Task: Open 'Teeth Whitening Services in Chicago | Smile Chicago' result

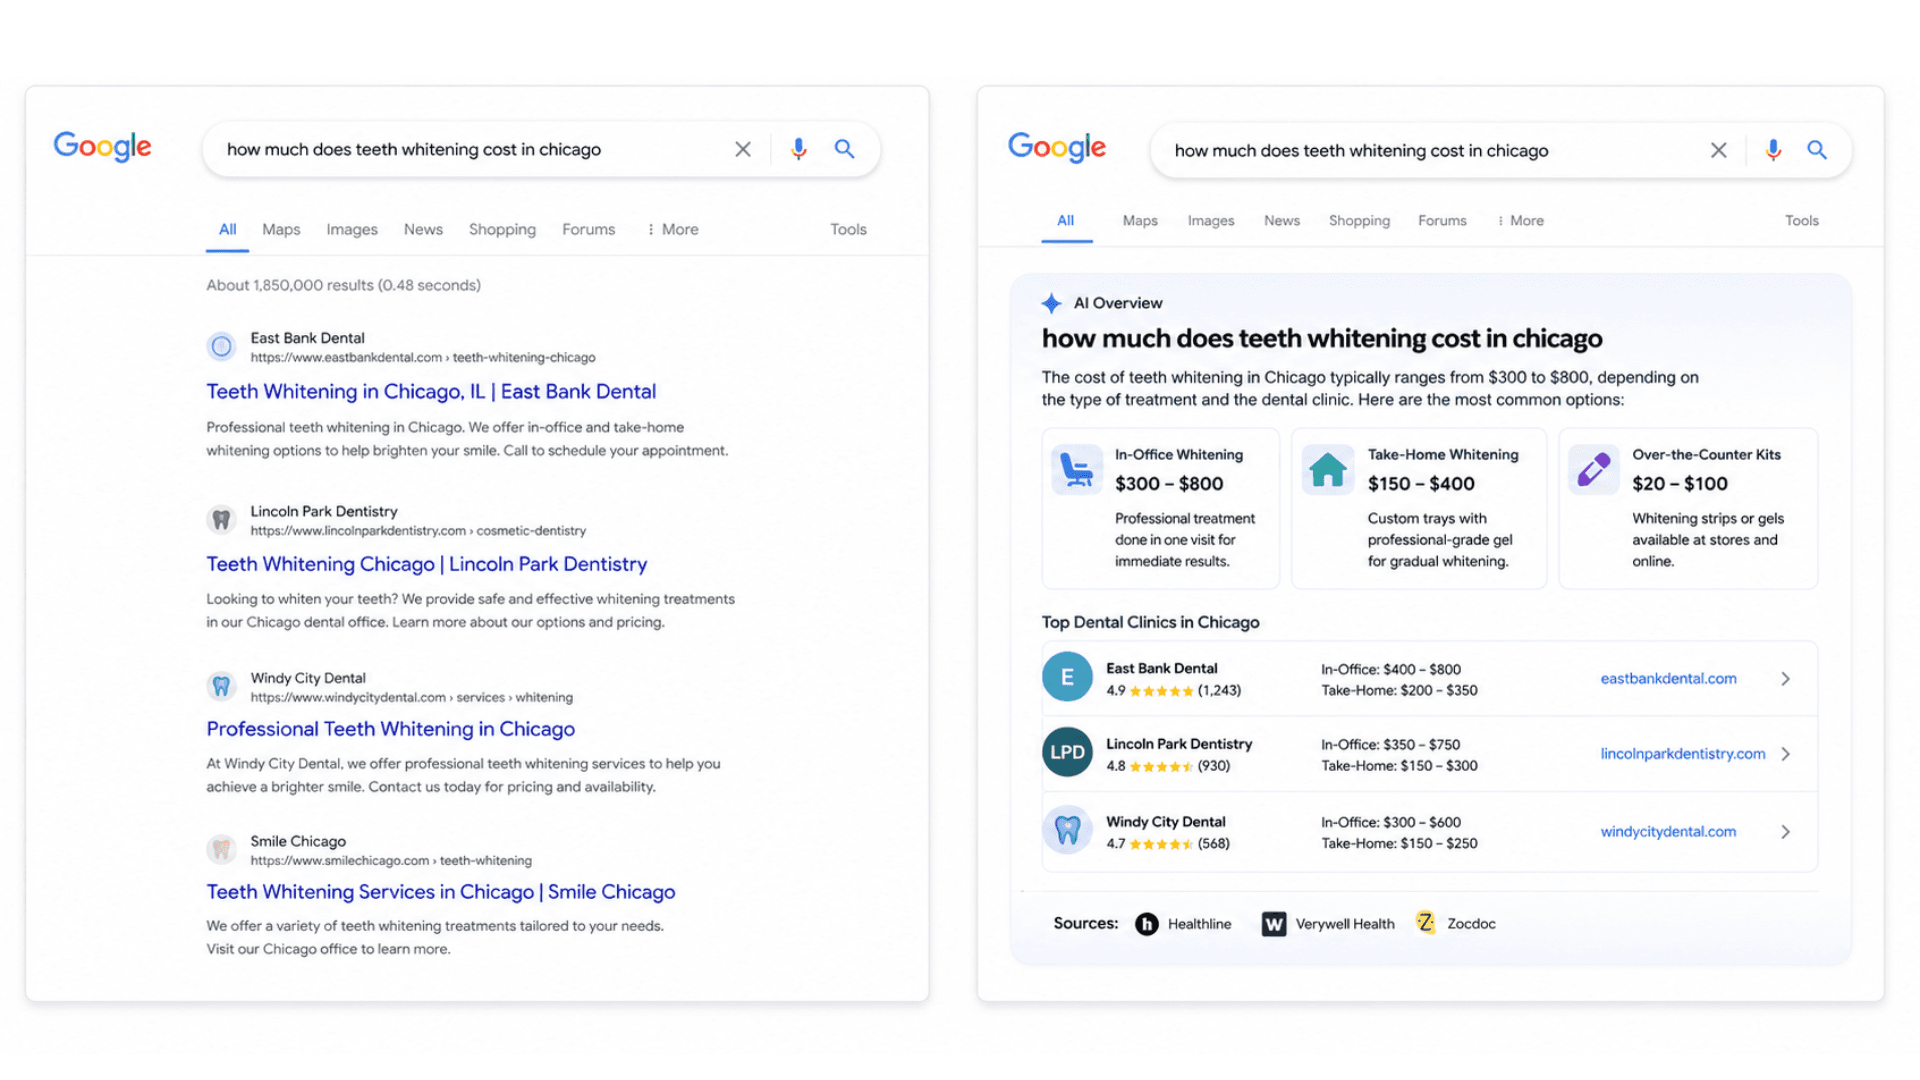Action: click(x=441, y=892)
